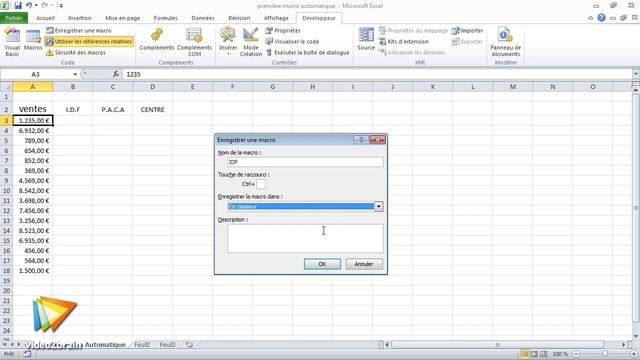Open the Name Box dropdown arrow
This screenshot has width=640, height=360.
75,74
